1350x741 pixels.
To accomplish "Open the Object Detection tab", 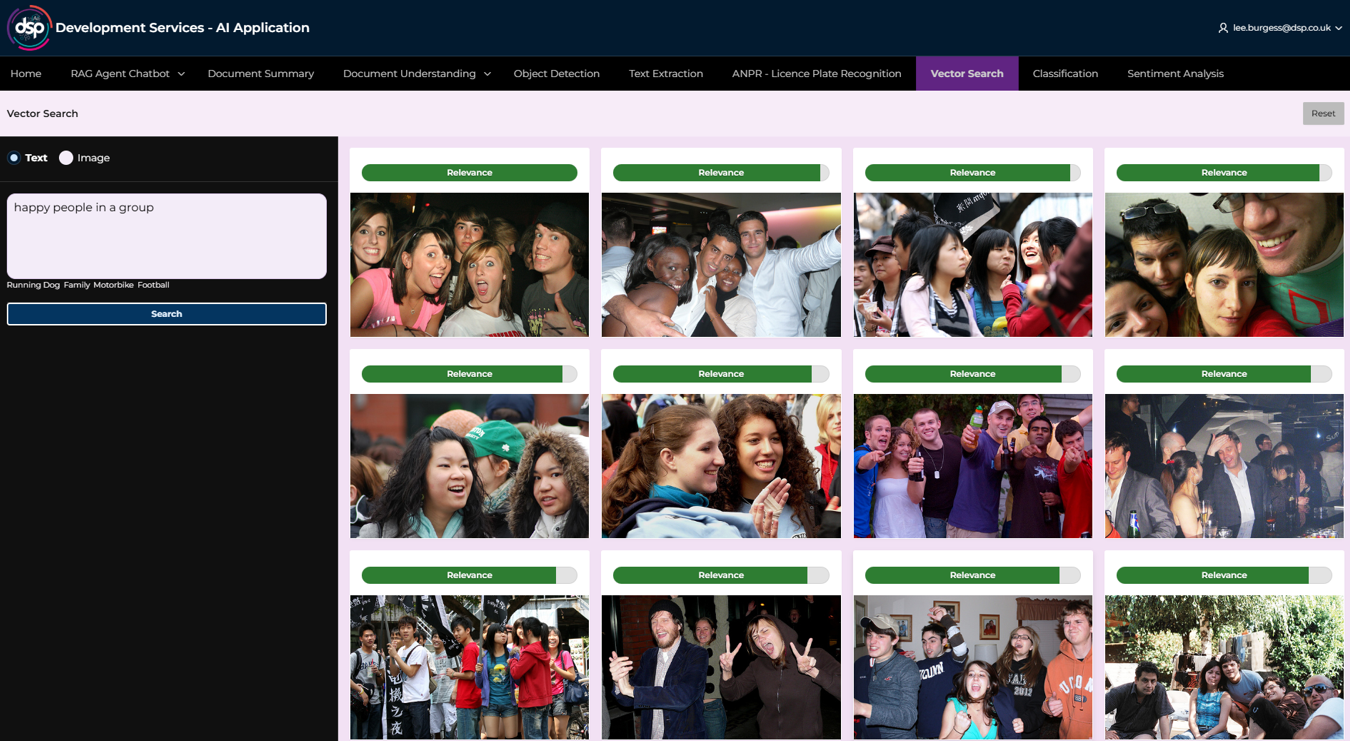I will tap(556, 74).
